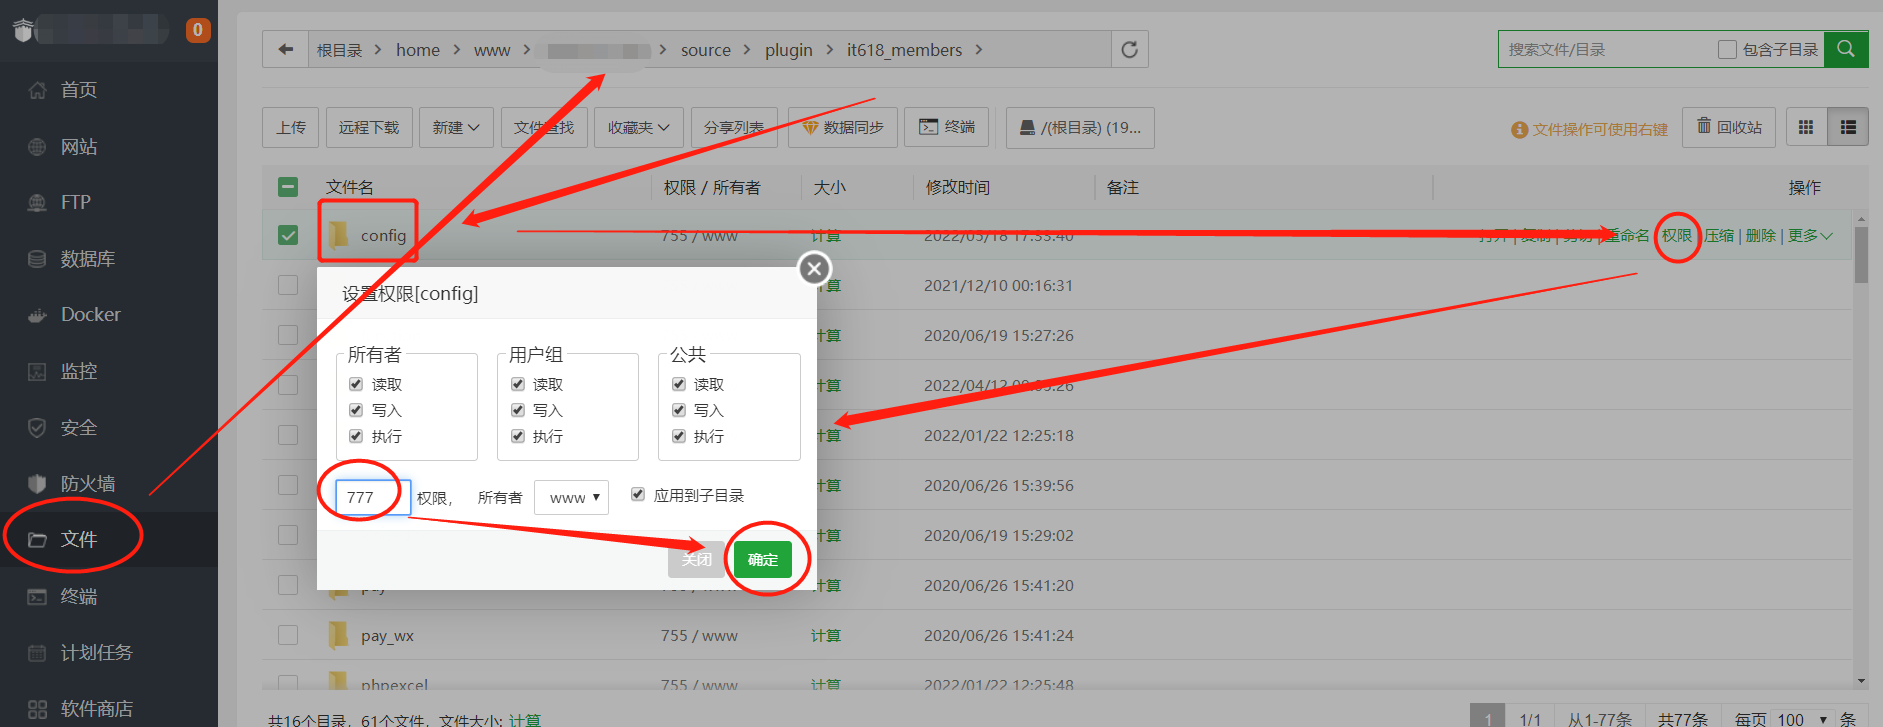This screenshot has width=1883, height=727.
Task: Click the file list vertical scrollbar thumb
Action: (x=1861, y=255)
